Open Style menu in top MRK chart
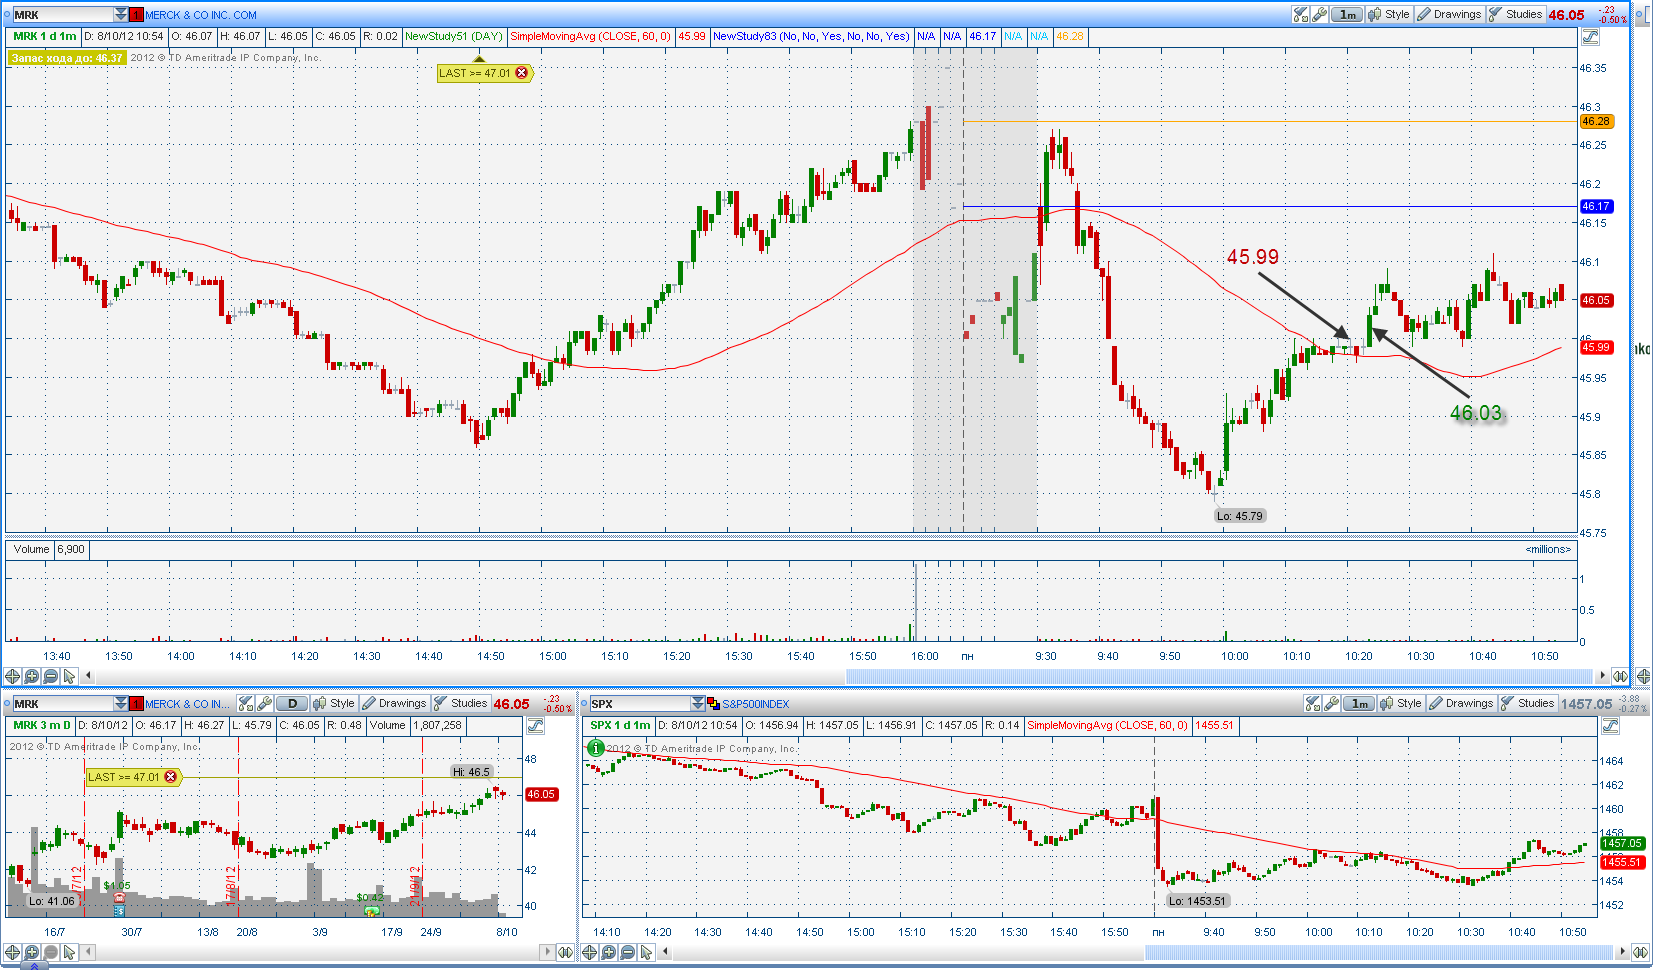Image resolution: width=1653 pixels, height=970 pixels. tap(1389, 14)
